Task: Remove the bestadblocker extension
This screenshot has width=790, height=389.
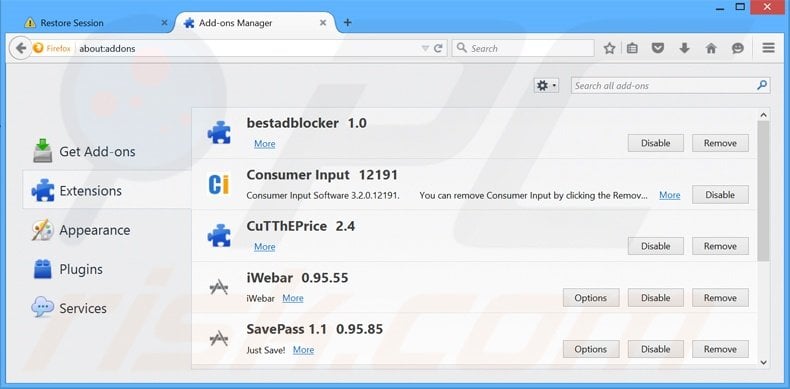Action: pyautogui.click(x=720, y=143)
